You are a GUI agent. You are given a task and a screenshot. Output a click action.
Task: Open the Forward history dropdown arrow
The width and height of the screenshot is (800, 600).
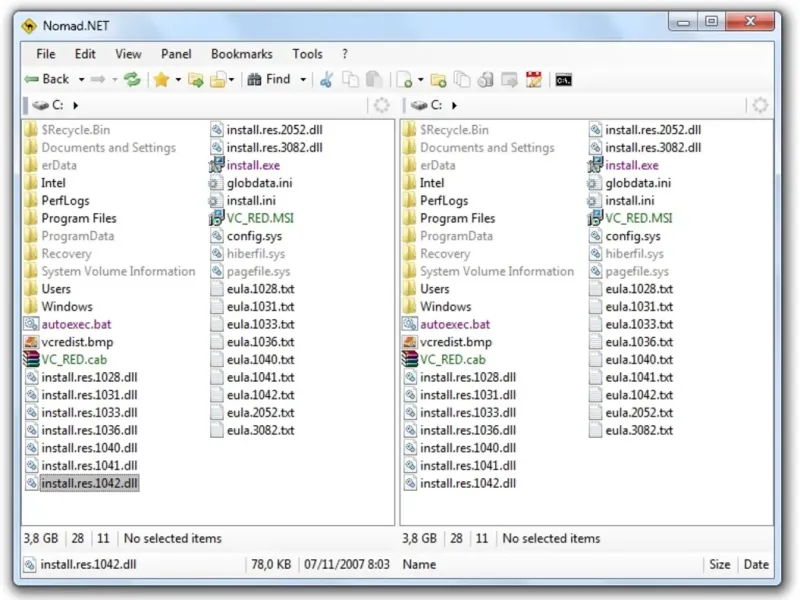[x=115, y=80]
